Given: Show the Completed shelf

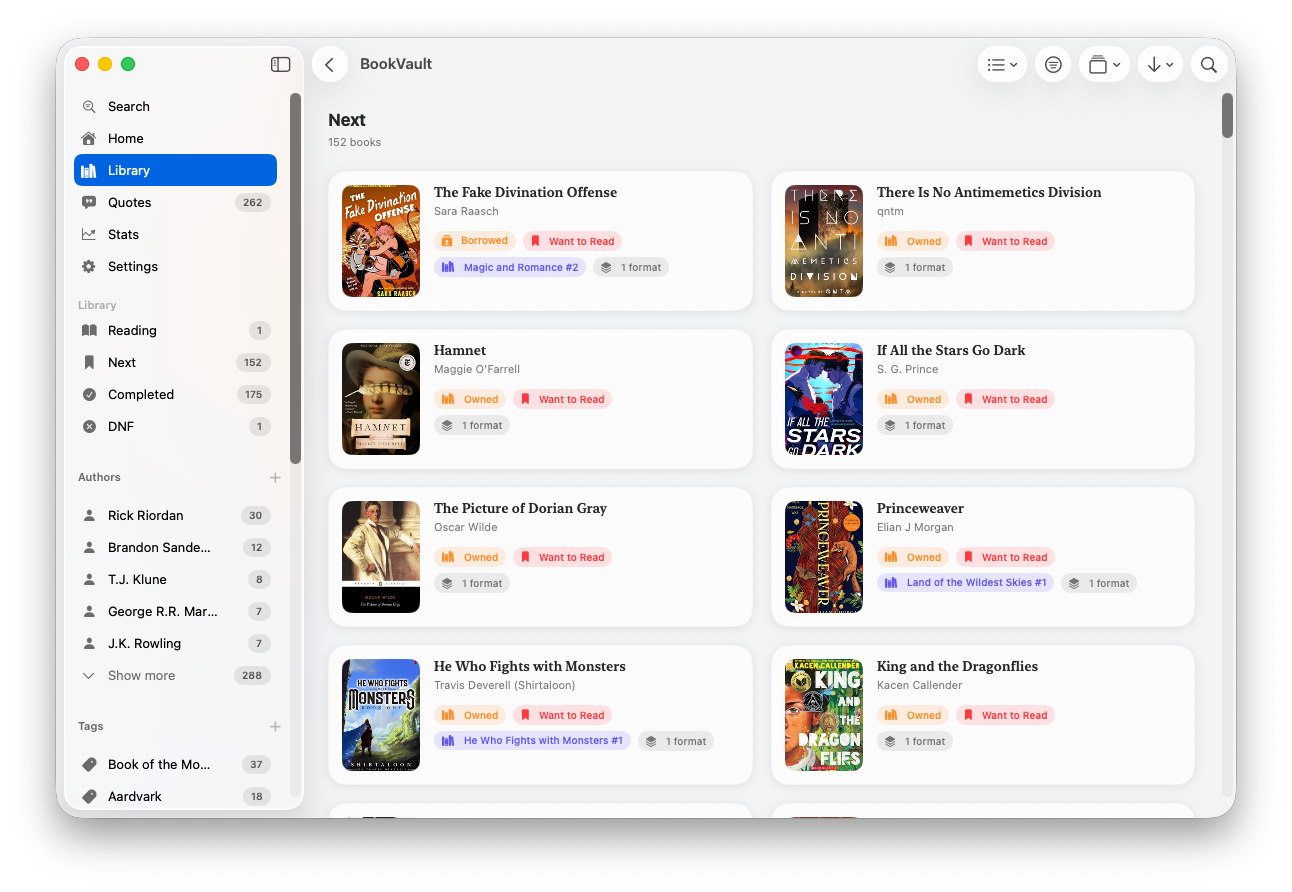Looking at the screenshot, I should click(x=175, y=394).
